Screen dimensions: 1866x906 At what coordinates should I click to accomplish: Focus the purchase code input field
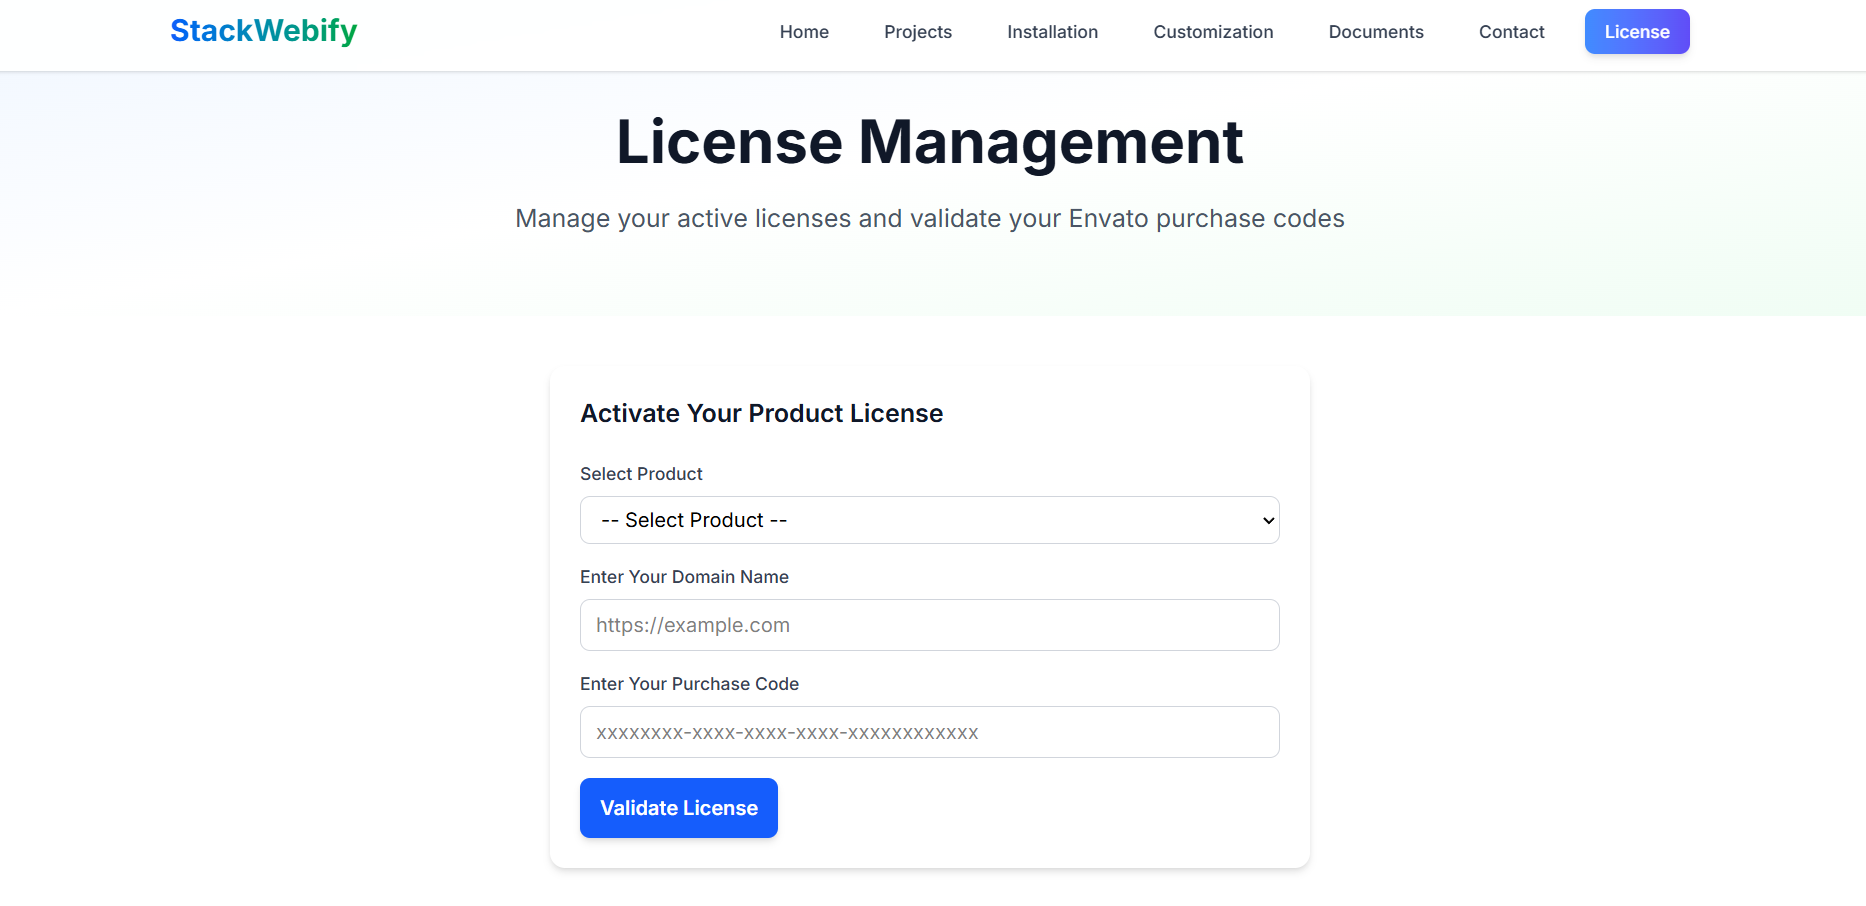pyautogui.click(x=929, y=732)
